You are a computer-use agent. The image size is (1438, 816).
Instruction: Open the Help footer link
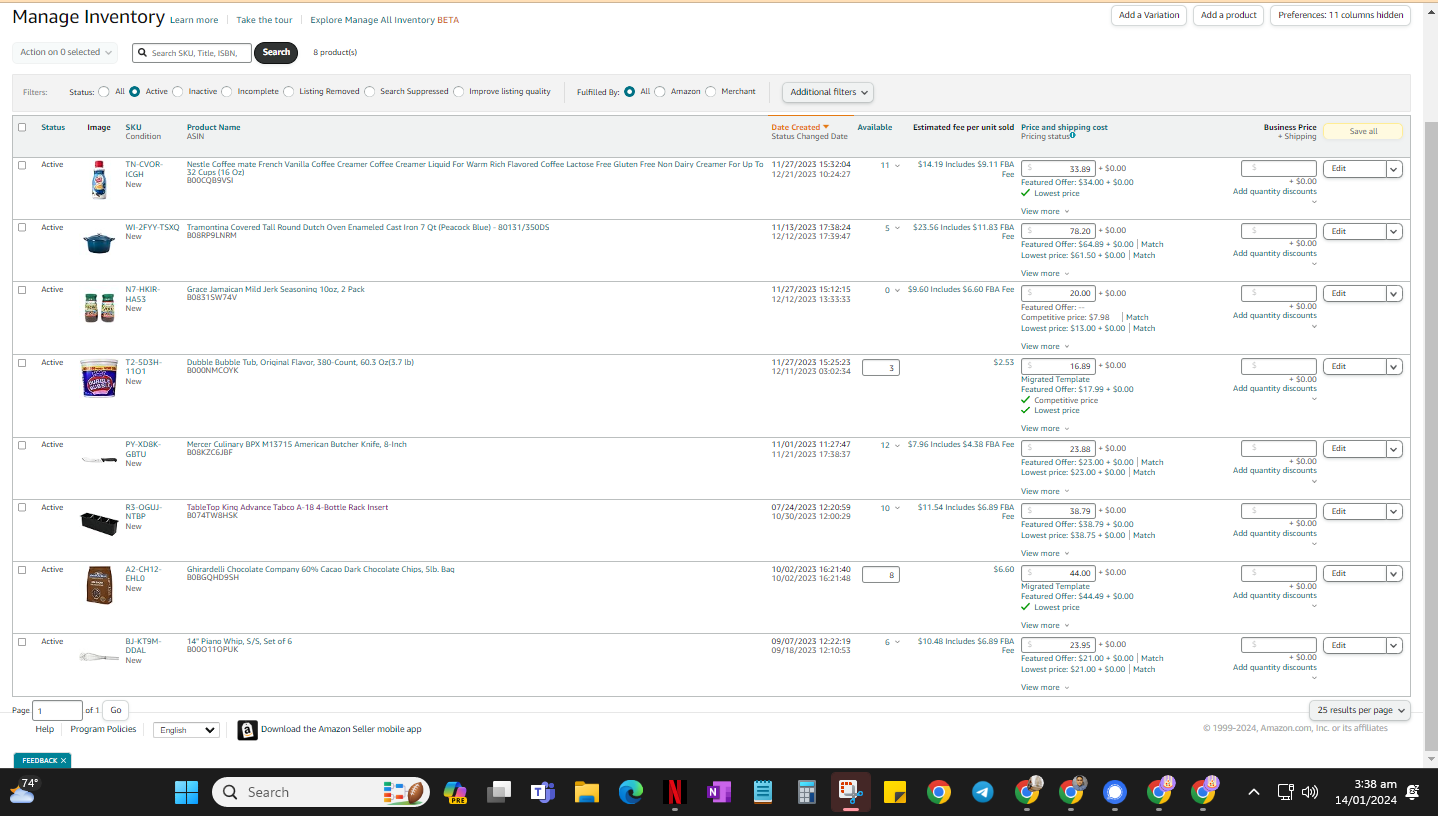click(44, 729)
